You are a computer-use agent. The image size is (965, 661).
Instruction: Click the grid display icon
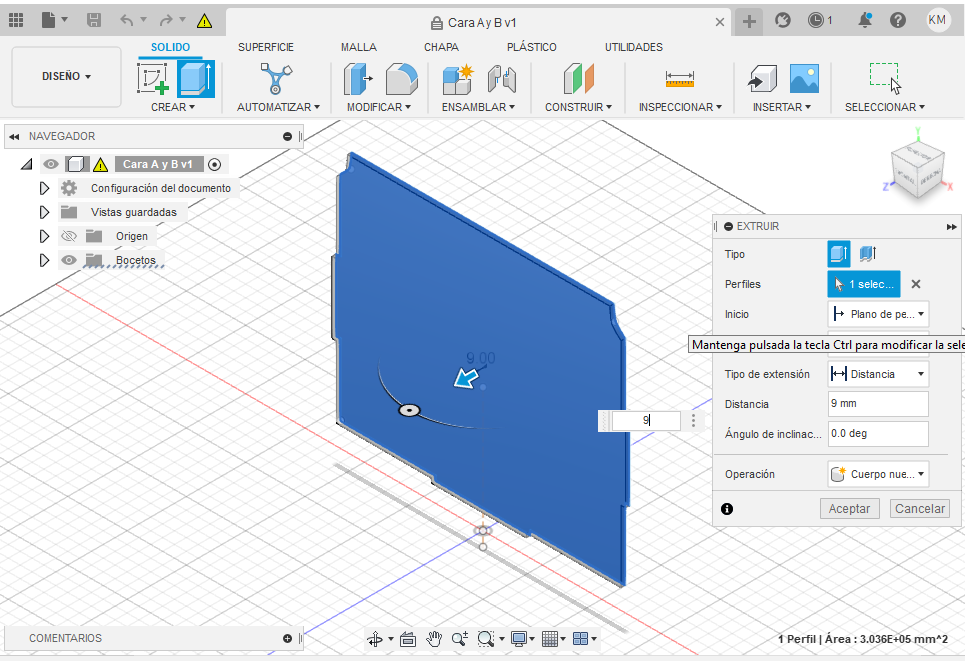[x=548, y=638]
